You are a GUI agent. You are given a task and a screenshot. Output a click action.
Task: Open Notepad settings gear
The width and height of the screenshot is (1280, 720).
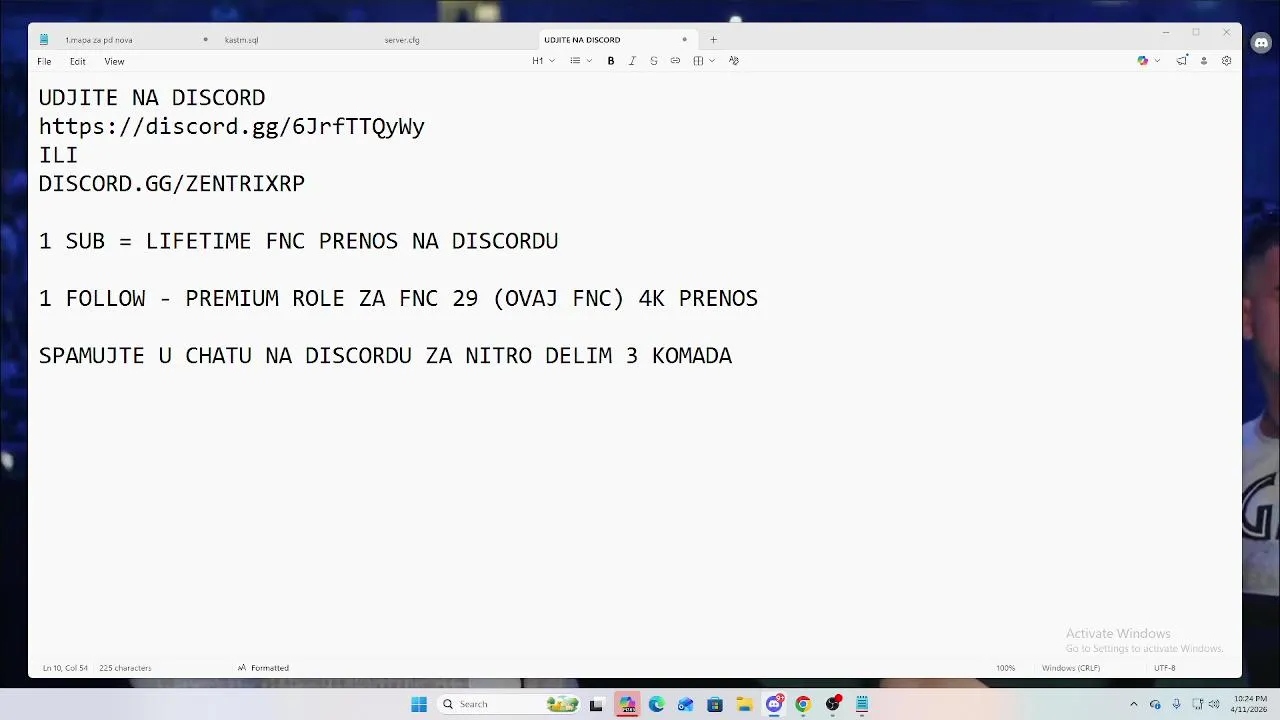(x=1227, y=61)
